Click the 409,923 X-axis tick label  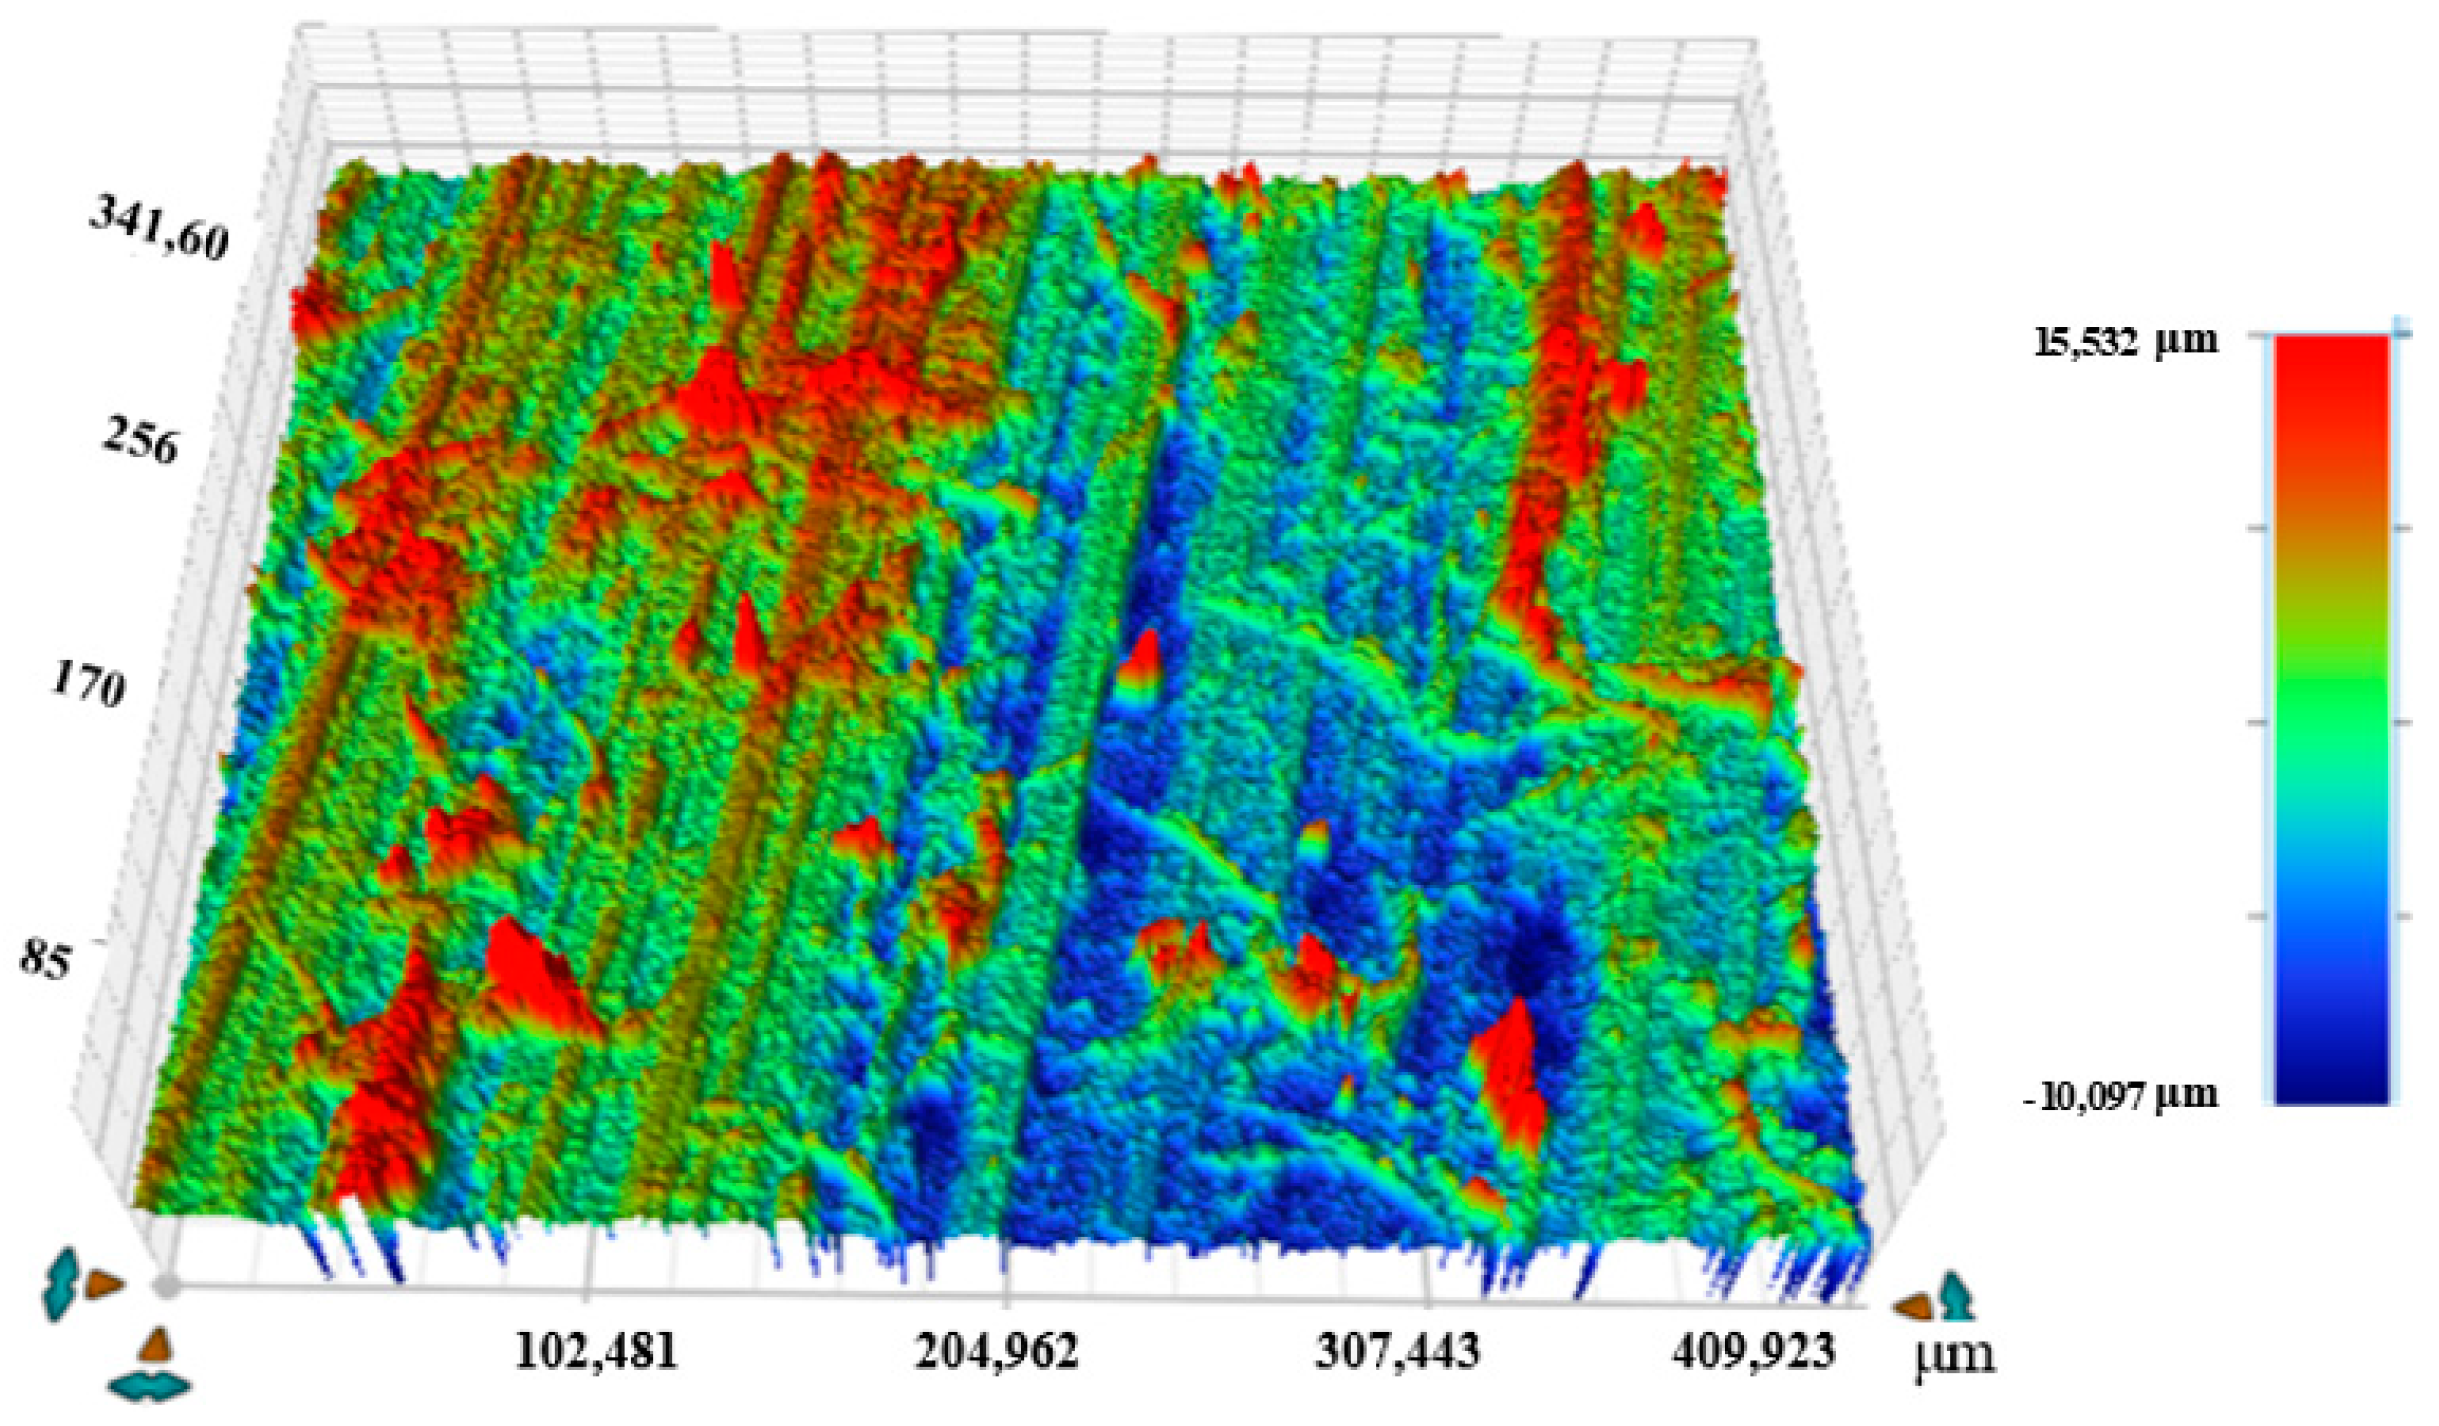1753,1352
